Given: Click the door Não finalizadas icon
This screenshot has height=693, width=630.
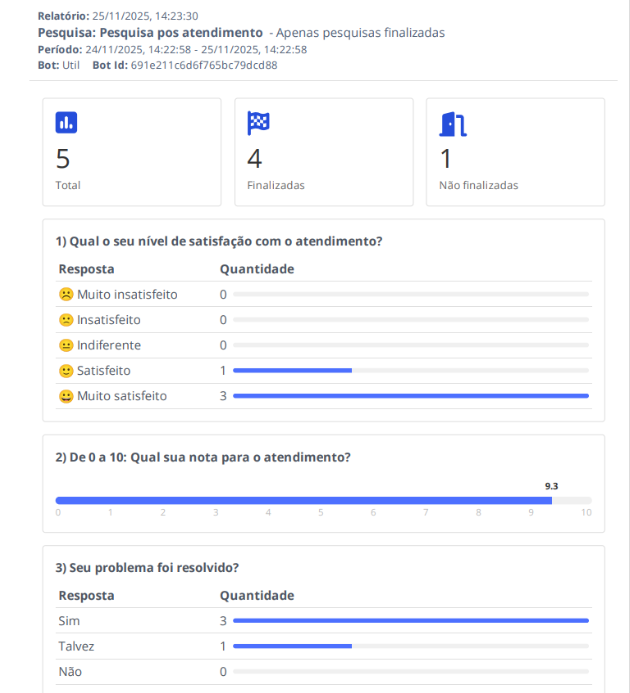Looking at the screenshot, I should coord(452,123).
